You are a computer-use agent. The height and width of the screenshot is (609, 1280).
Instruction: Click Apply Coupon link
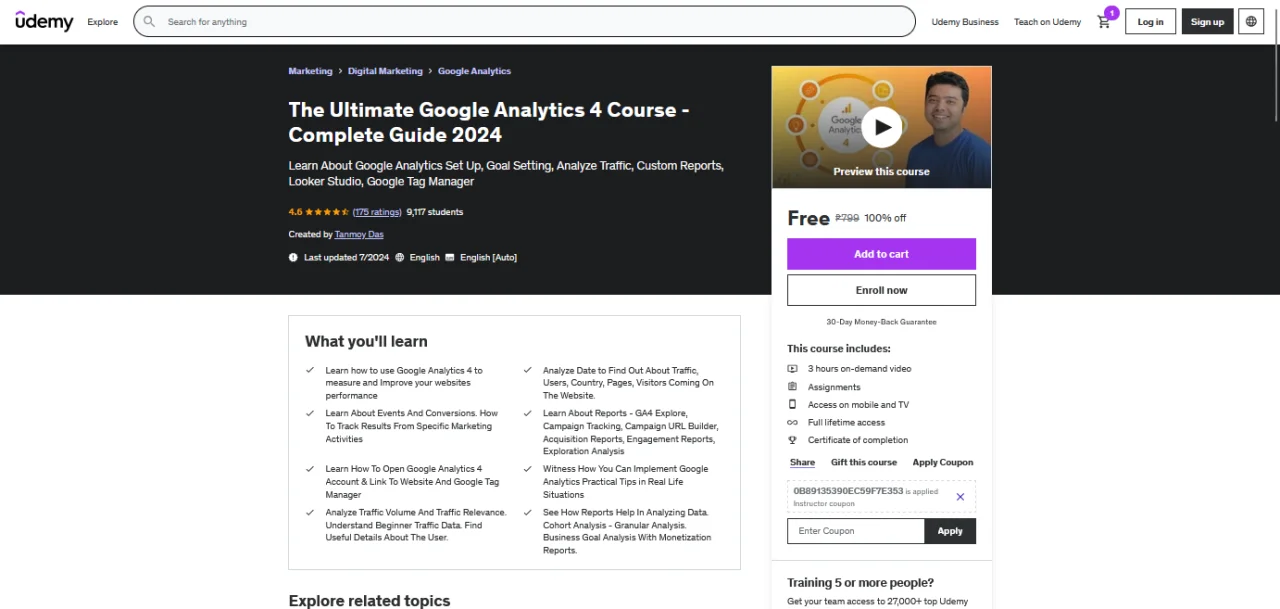click(x=943, y=462)
